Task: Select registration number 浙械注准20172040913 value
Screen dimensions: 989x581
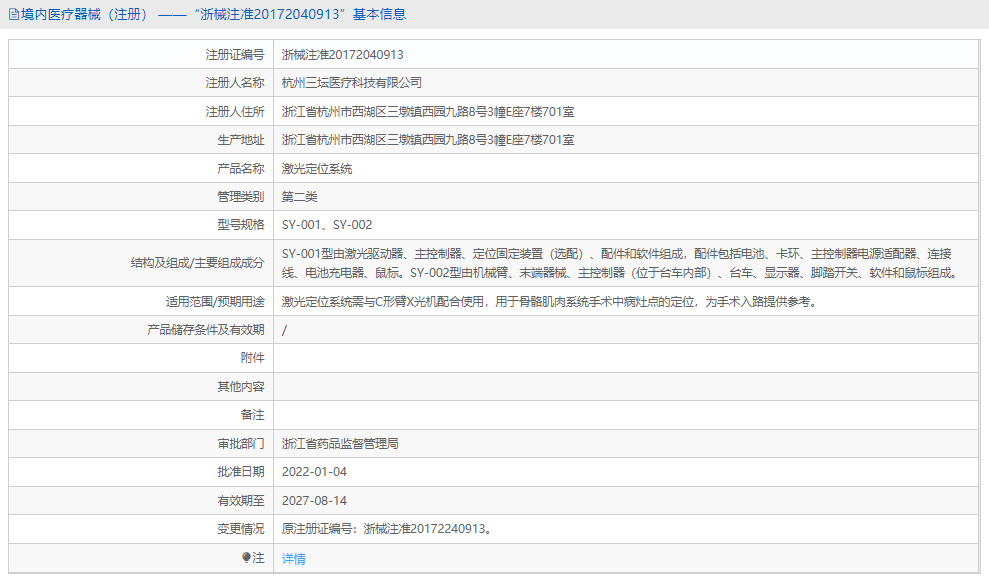Action: point(342,55)
